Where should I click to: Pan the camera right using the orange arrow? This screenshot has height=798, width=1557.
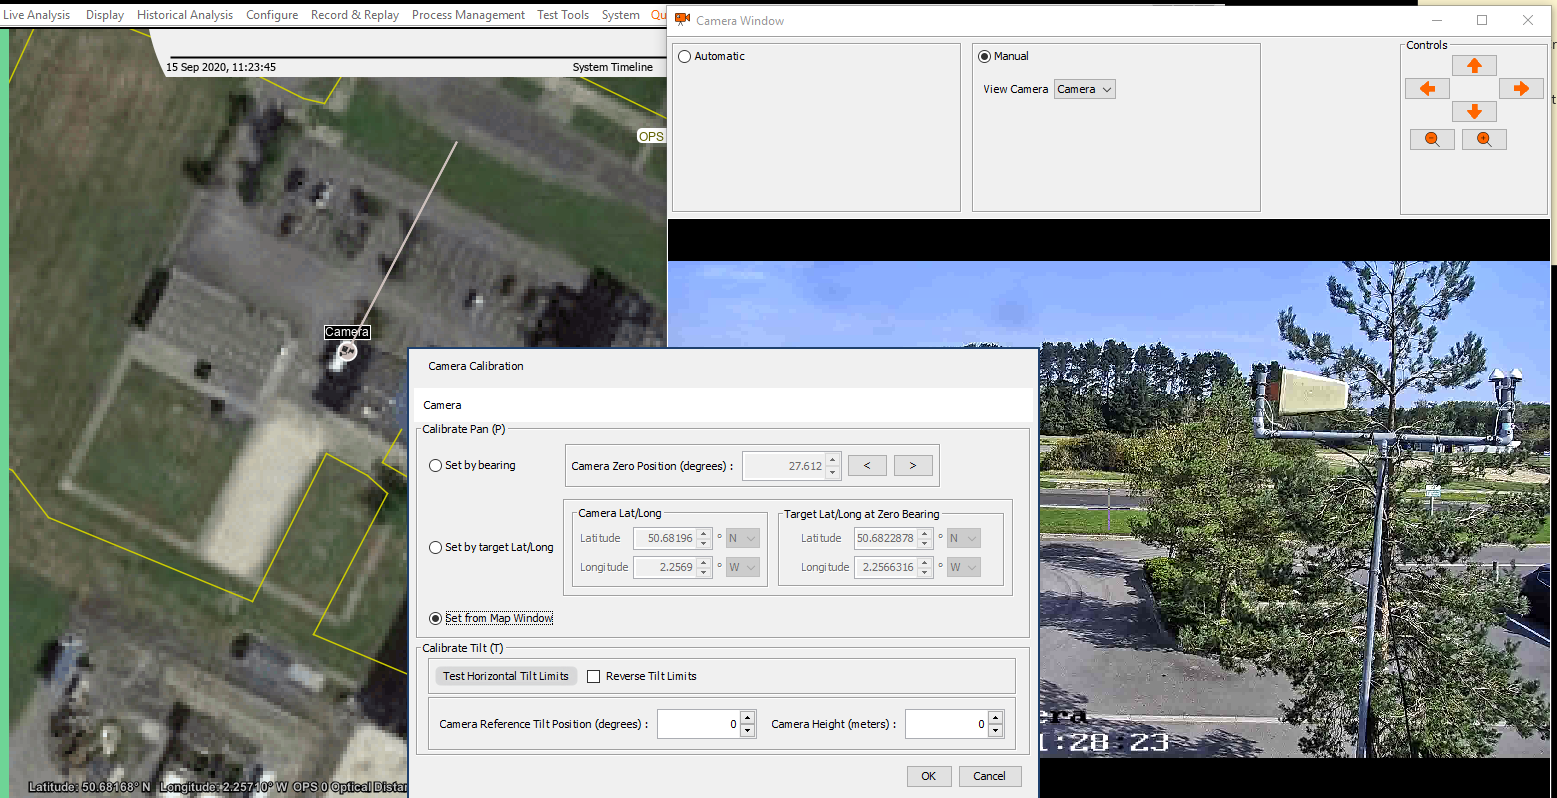click(1521, 89)
